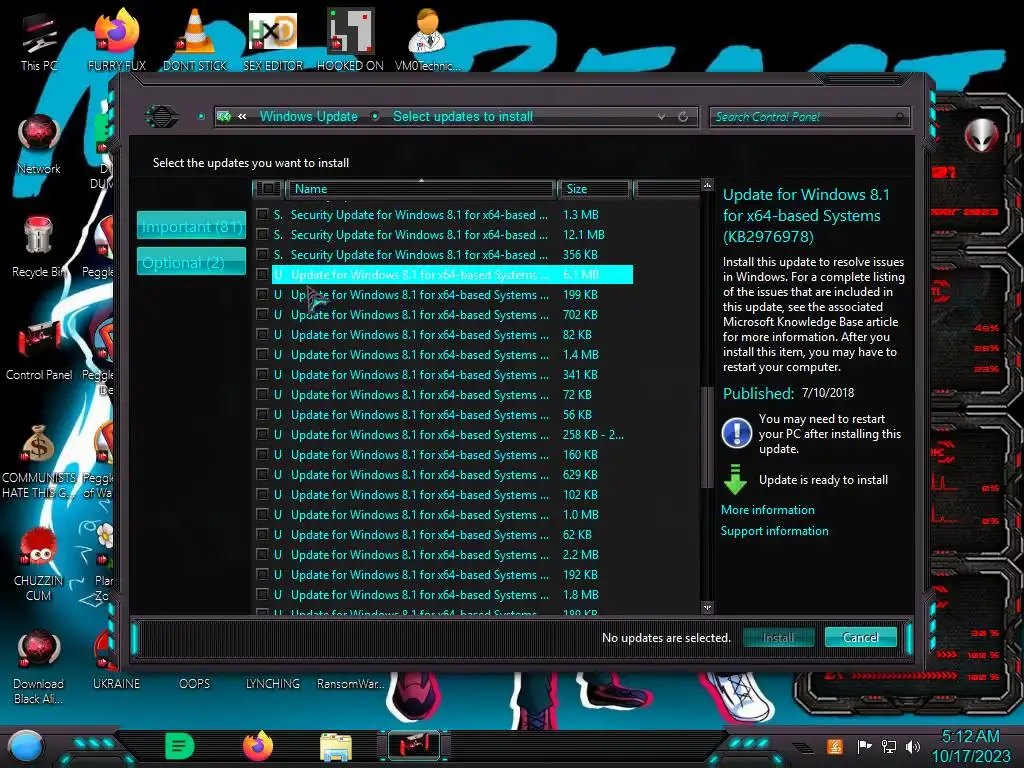Image resolution: width=1024 pixels, height=768 pixels.
Task: Open the arrow after Windows Update breadcrumb
Action: click(x=375, y=116)
